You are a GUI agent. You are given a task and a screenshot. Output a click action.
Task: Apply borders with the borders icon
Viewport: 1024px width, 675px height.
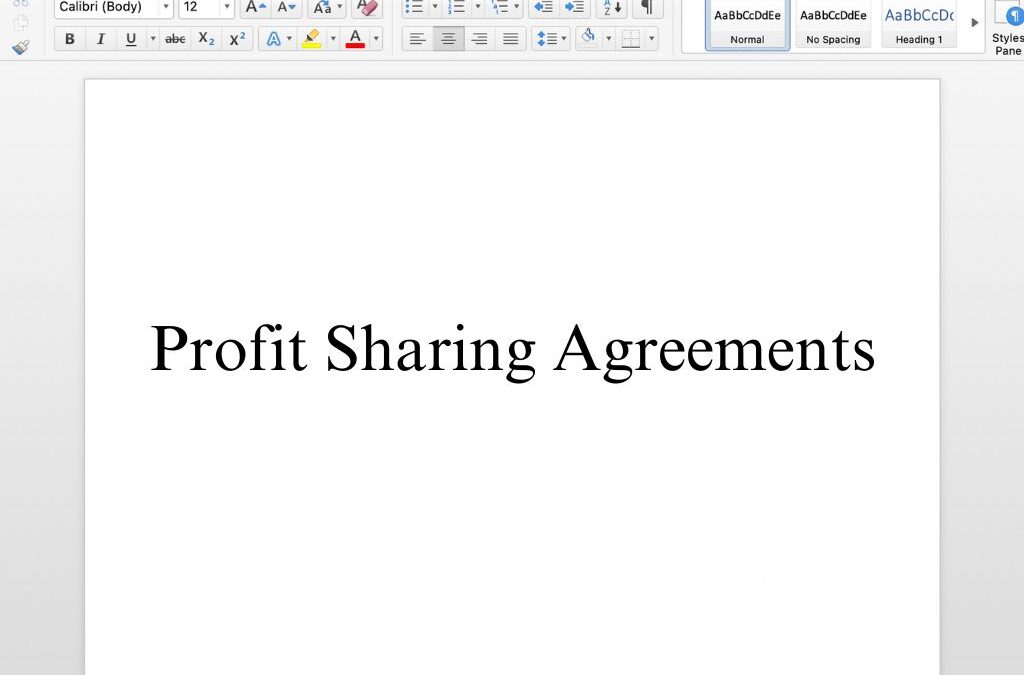pos(631,39)
